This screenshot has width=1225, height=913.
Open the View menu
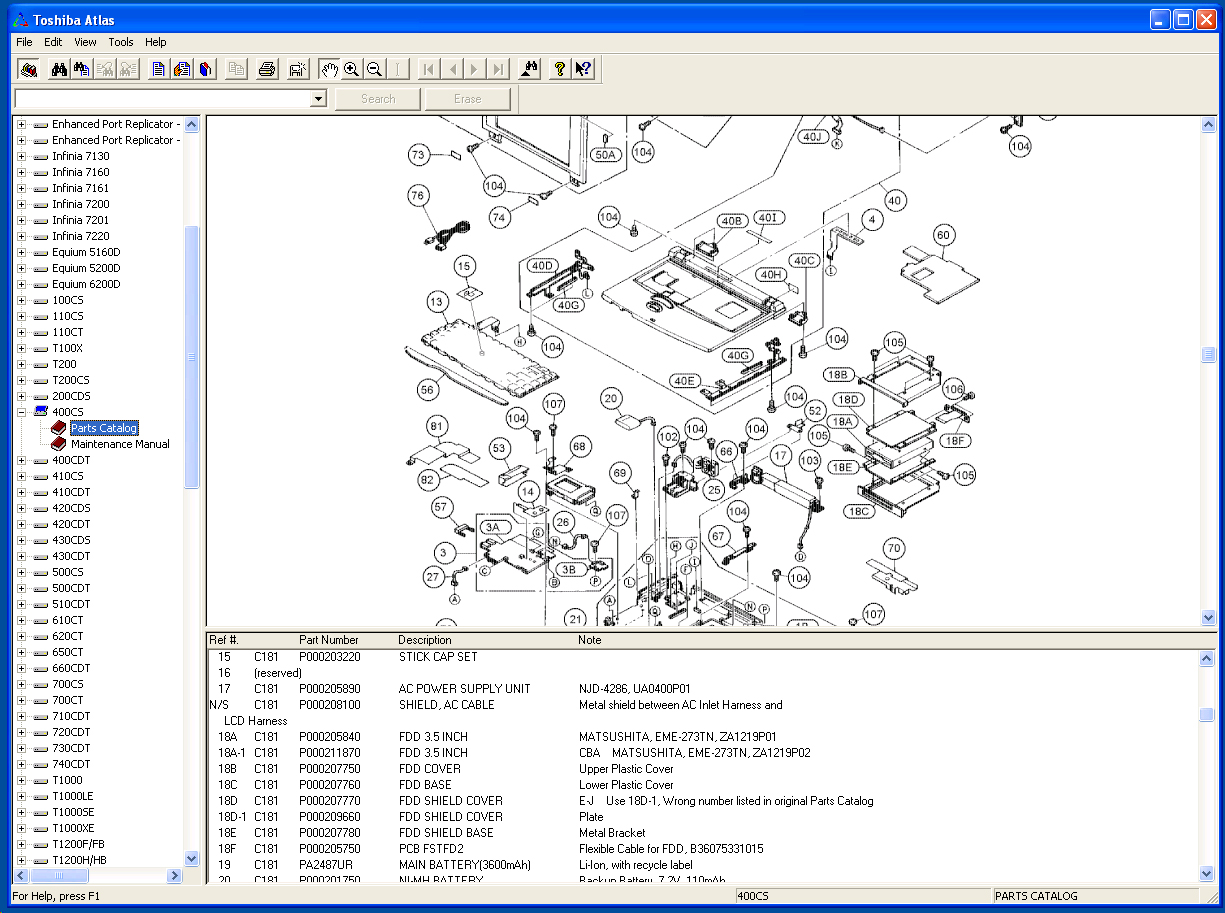click(x=85, y=42)
